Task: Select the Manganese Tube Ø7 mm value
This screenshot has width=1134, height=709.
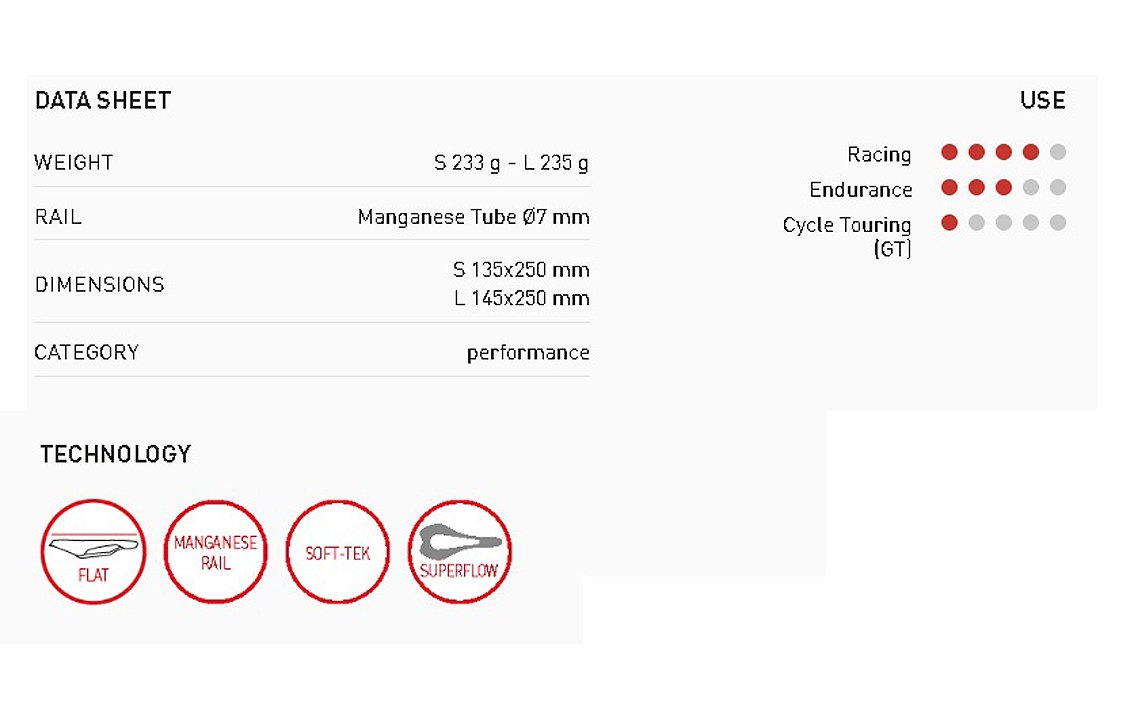Action: click(473, 216)
